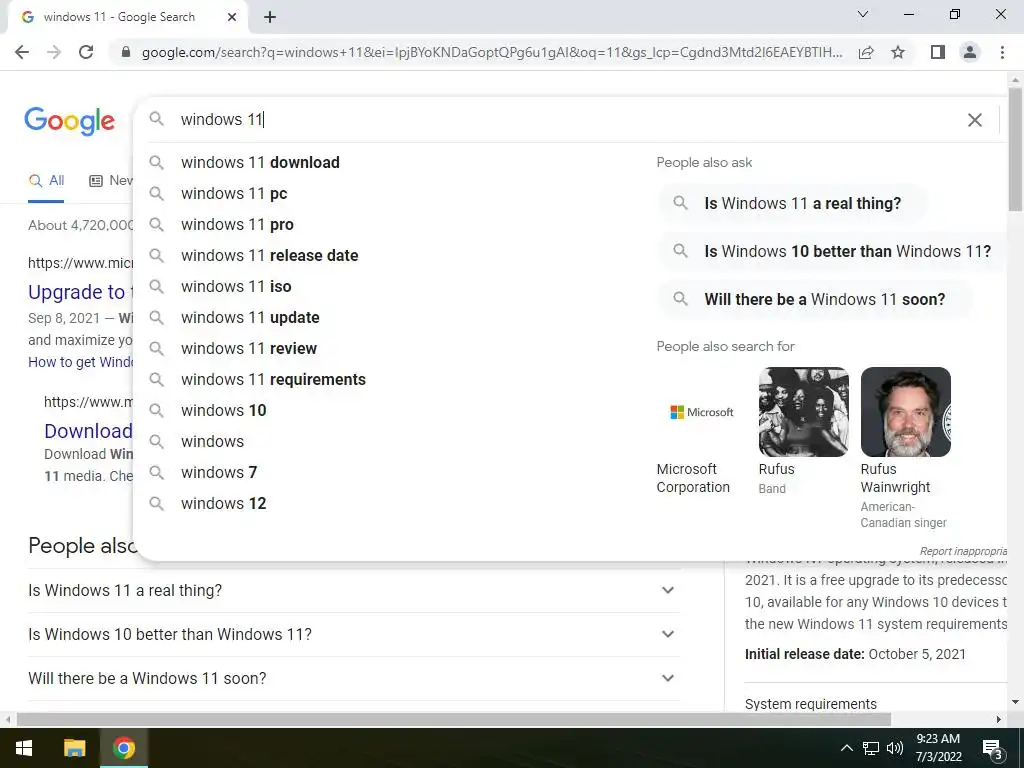
Task: Click the horizontal page scrollbar thumb
Action: tap(453, 719)
